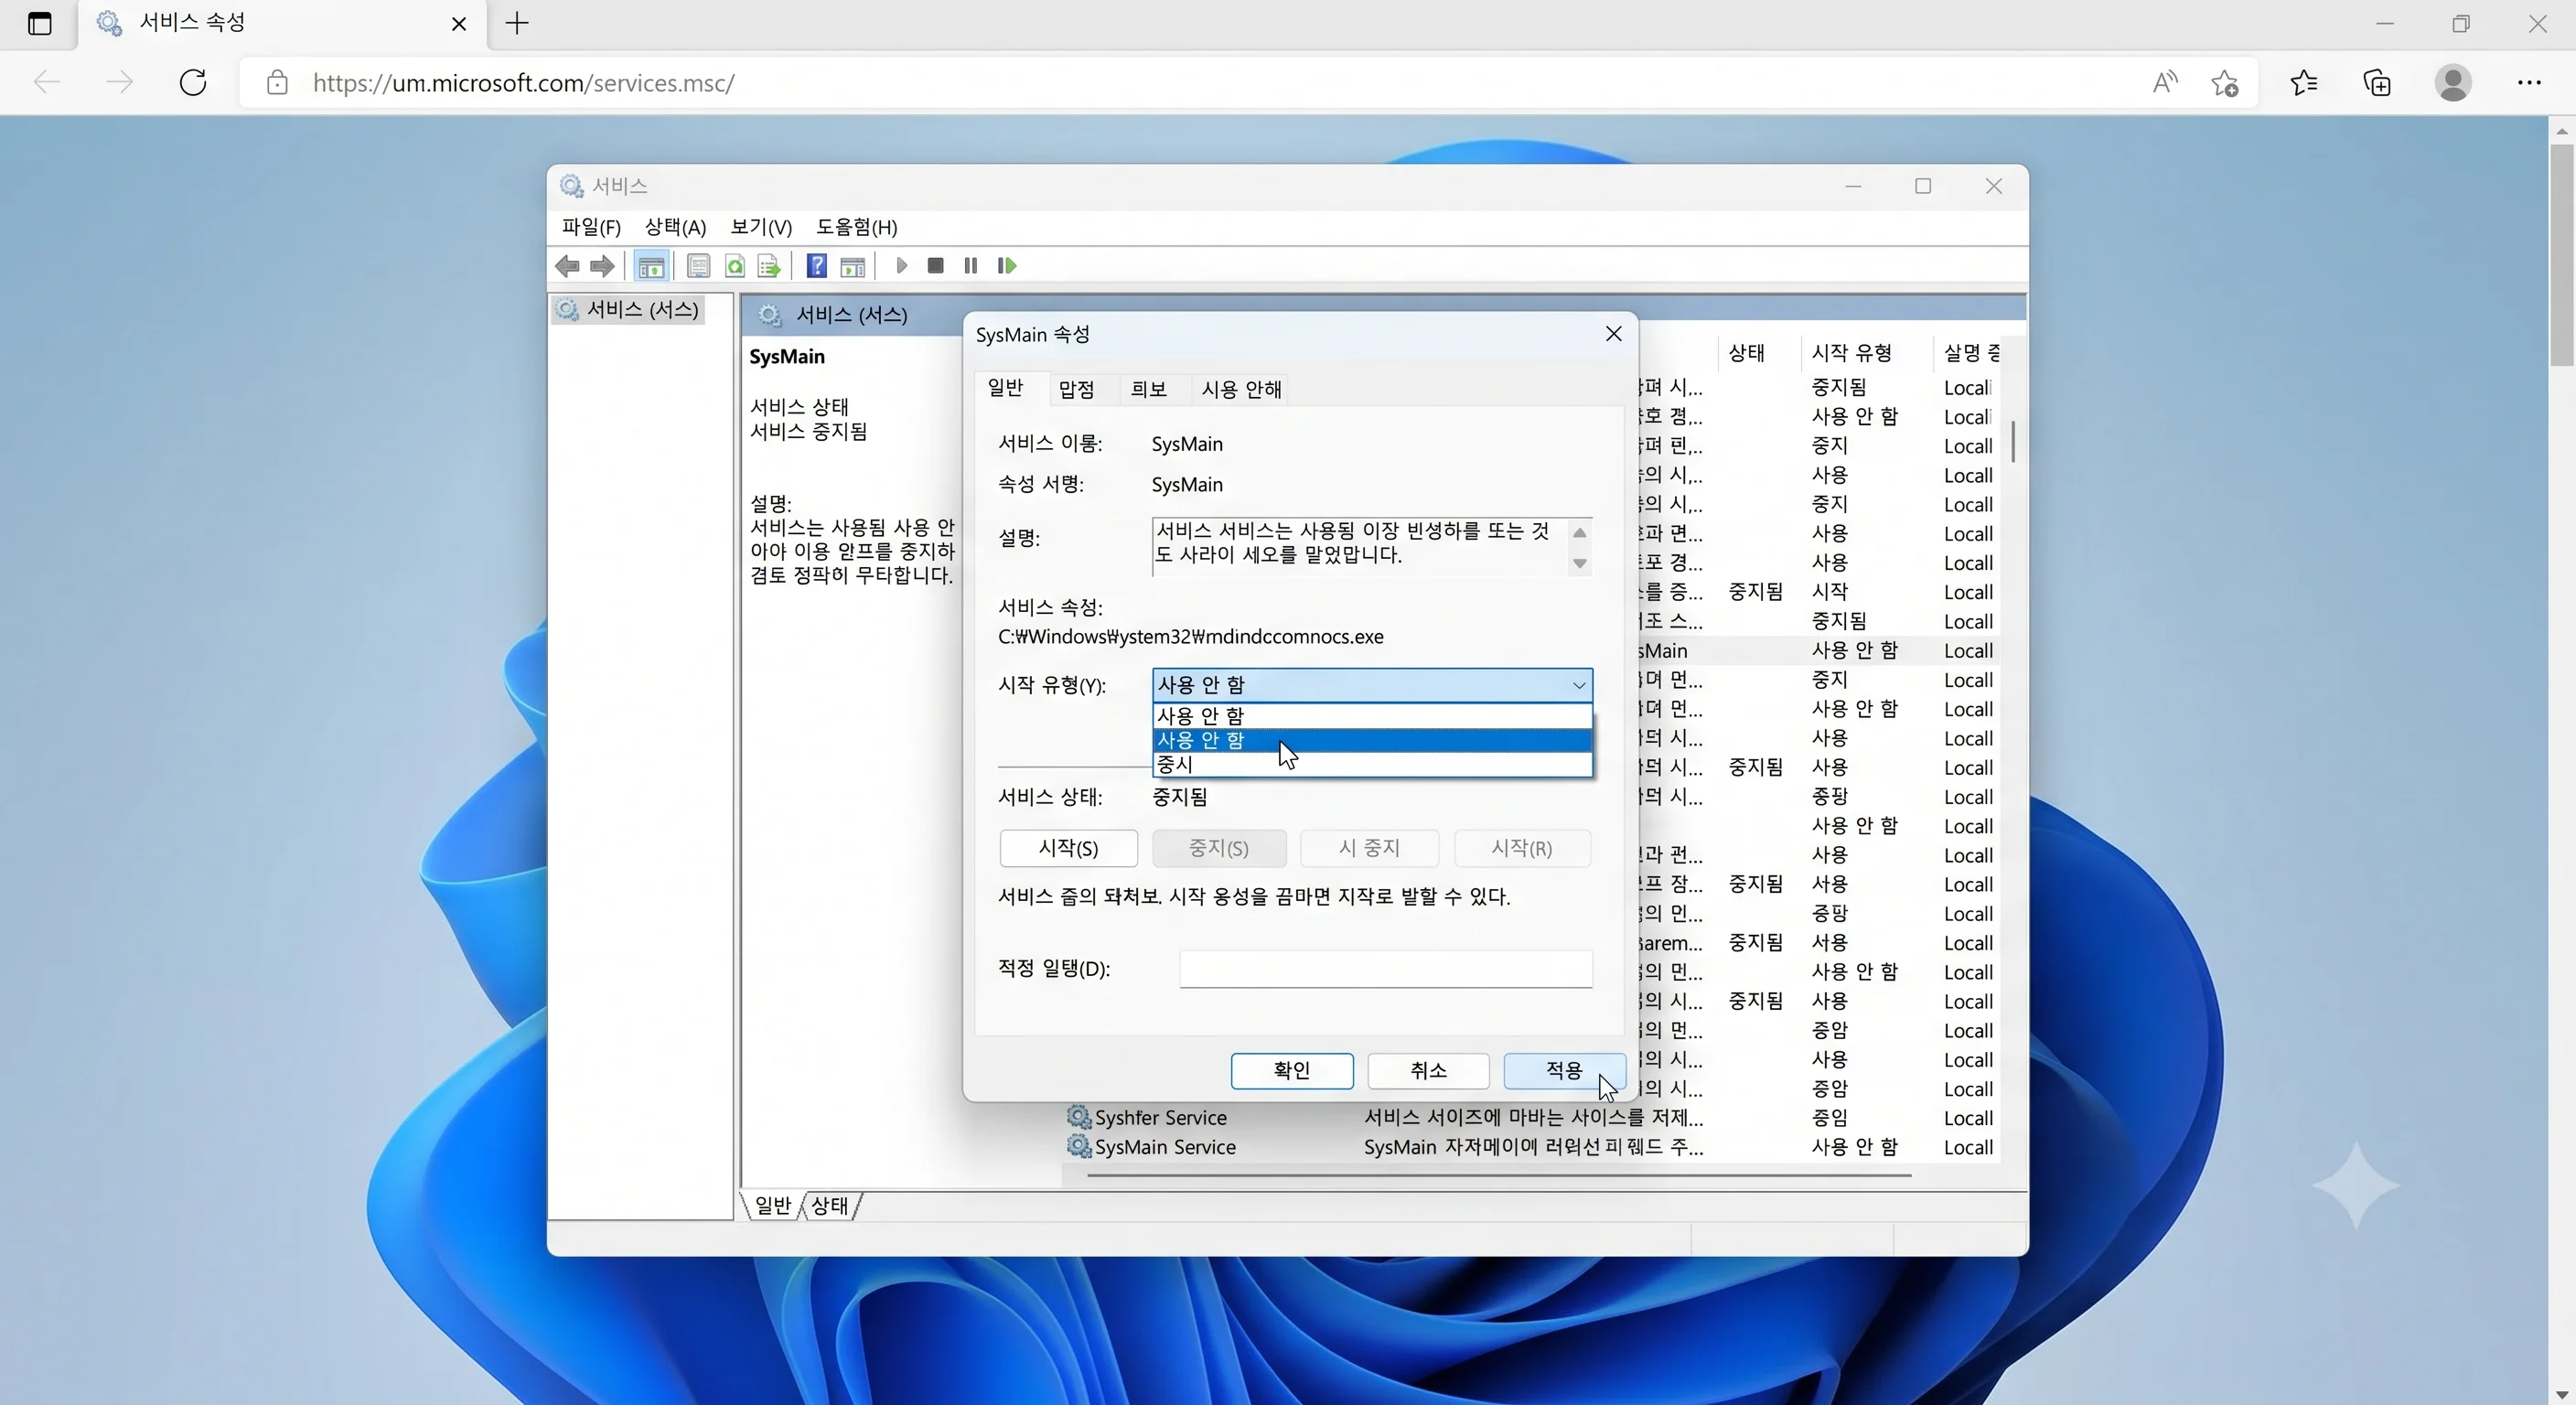The width and height of the screenshot is (2576, 1405).
Task: Click the Pause Service toolbar icon
Action: [970, 266]
